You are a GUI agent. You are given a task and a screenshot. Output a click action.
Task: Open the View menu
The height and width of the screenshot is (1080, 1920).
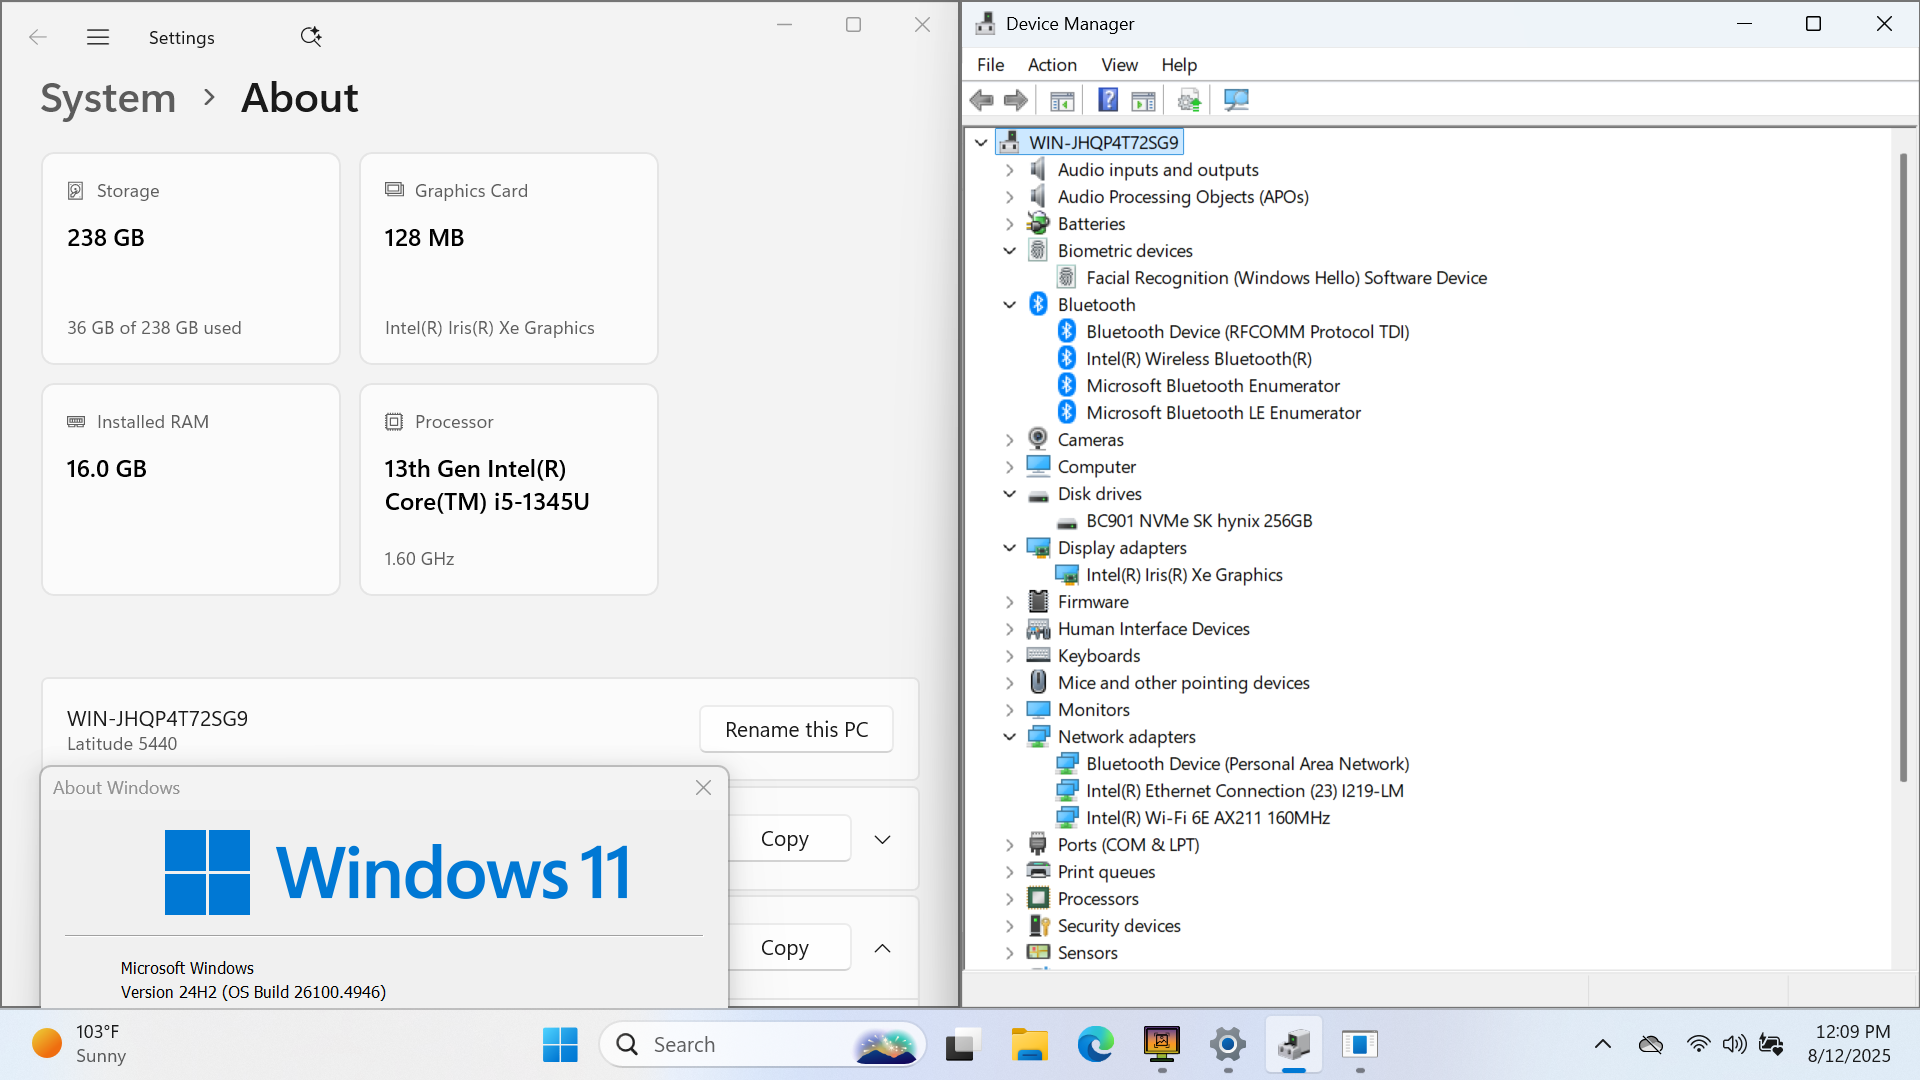[1119, 64]
